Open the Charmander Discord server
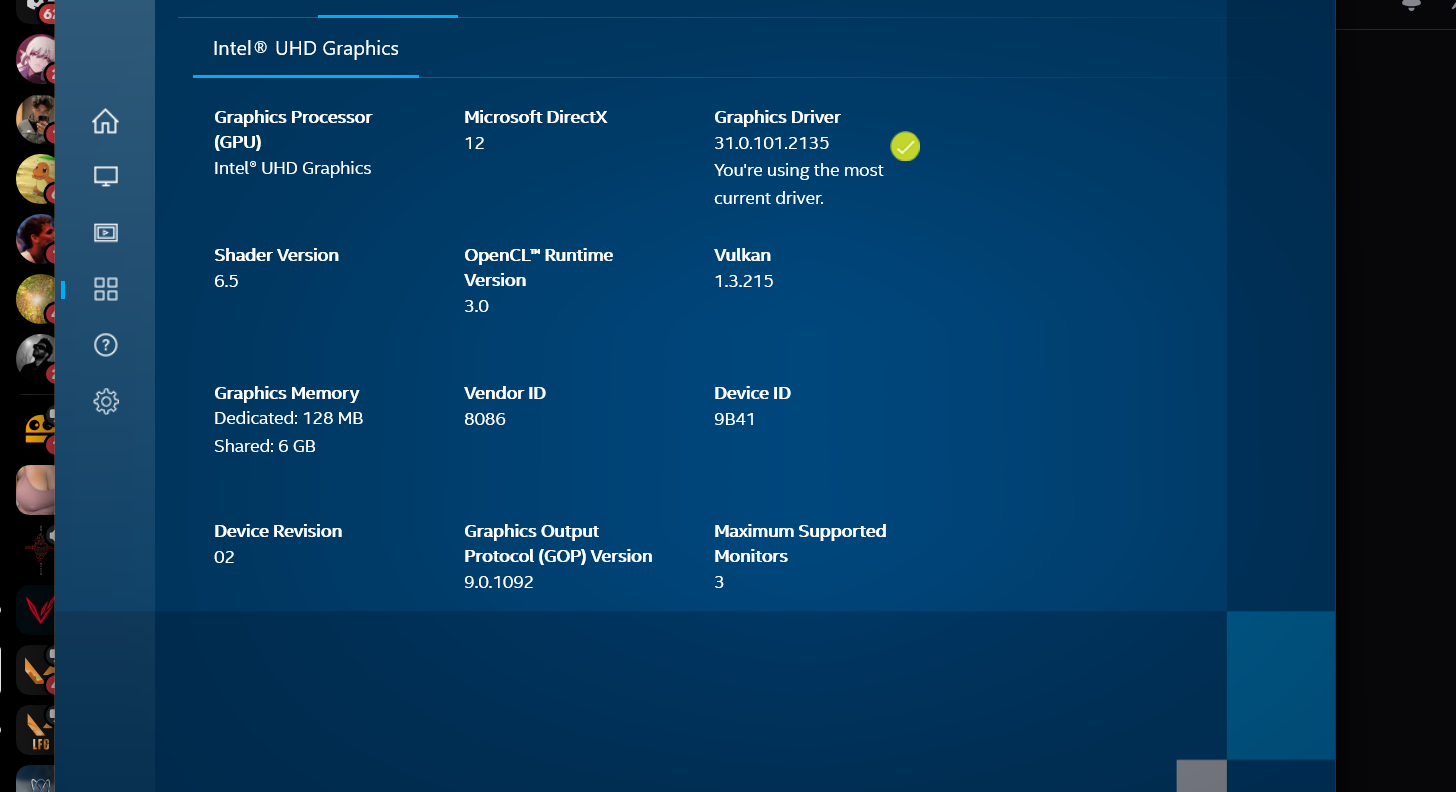The width and height of the screenshot is (1456, 792). tap(36, 180)
